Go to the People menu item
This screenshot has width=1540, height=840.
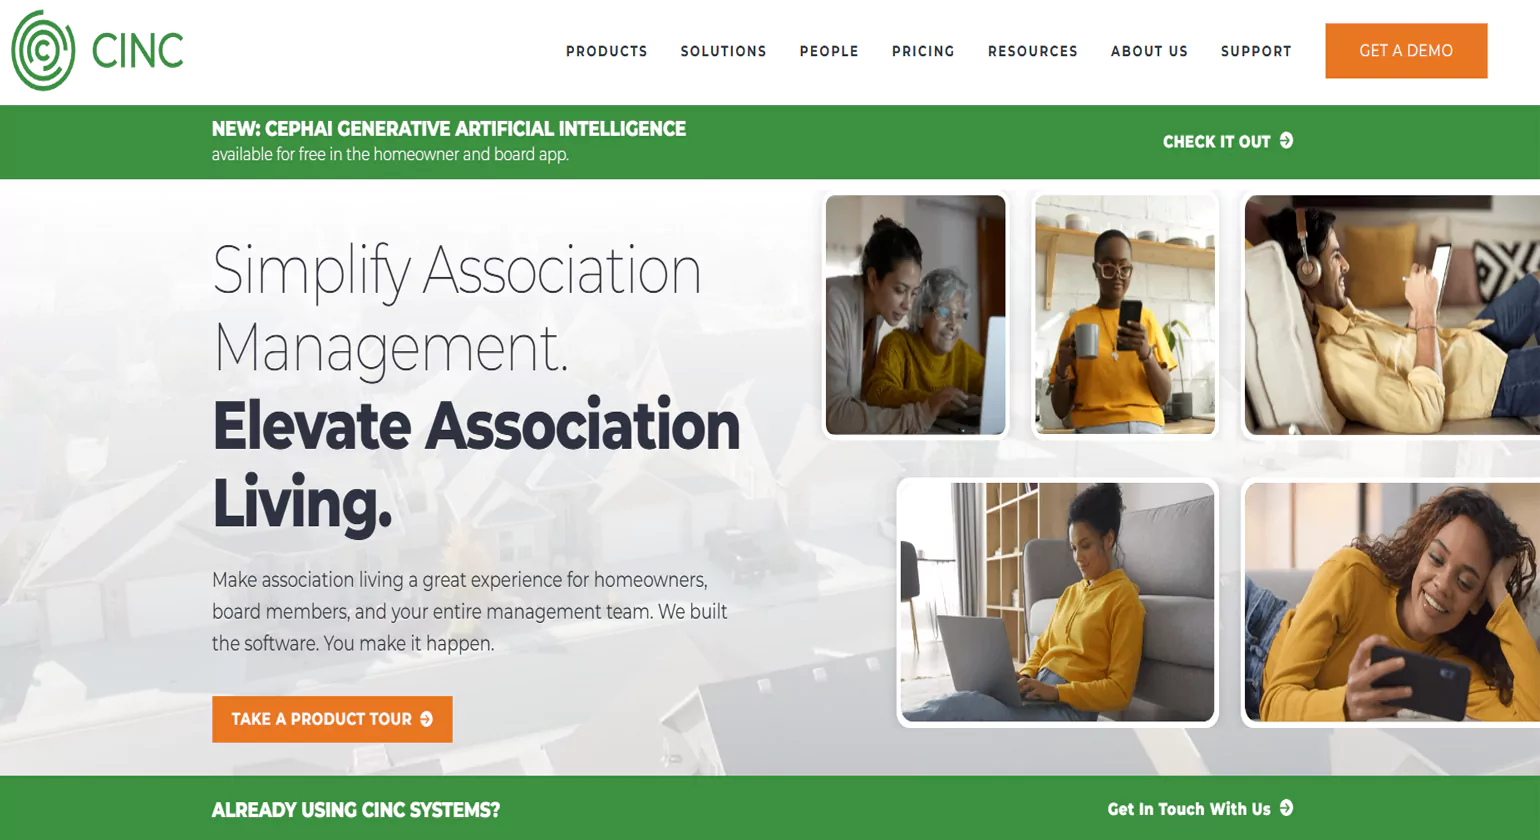click(x=829, y=51)
